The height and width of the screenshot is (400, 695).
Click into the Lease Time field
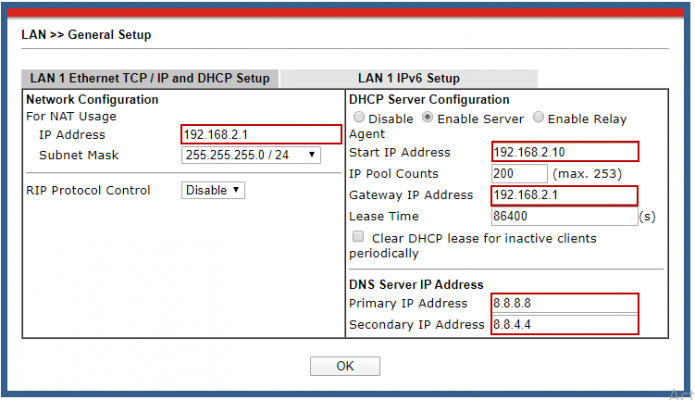click(x=564, y=216)
